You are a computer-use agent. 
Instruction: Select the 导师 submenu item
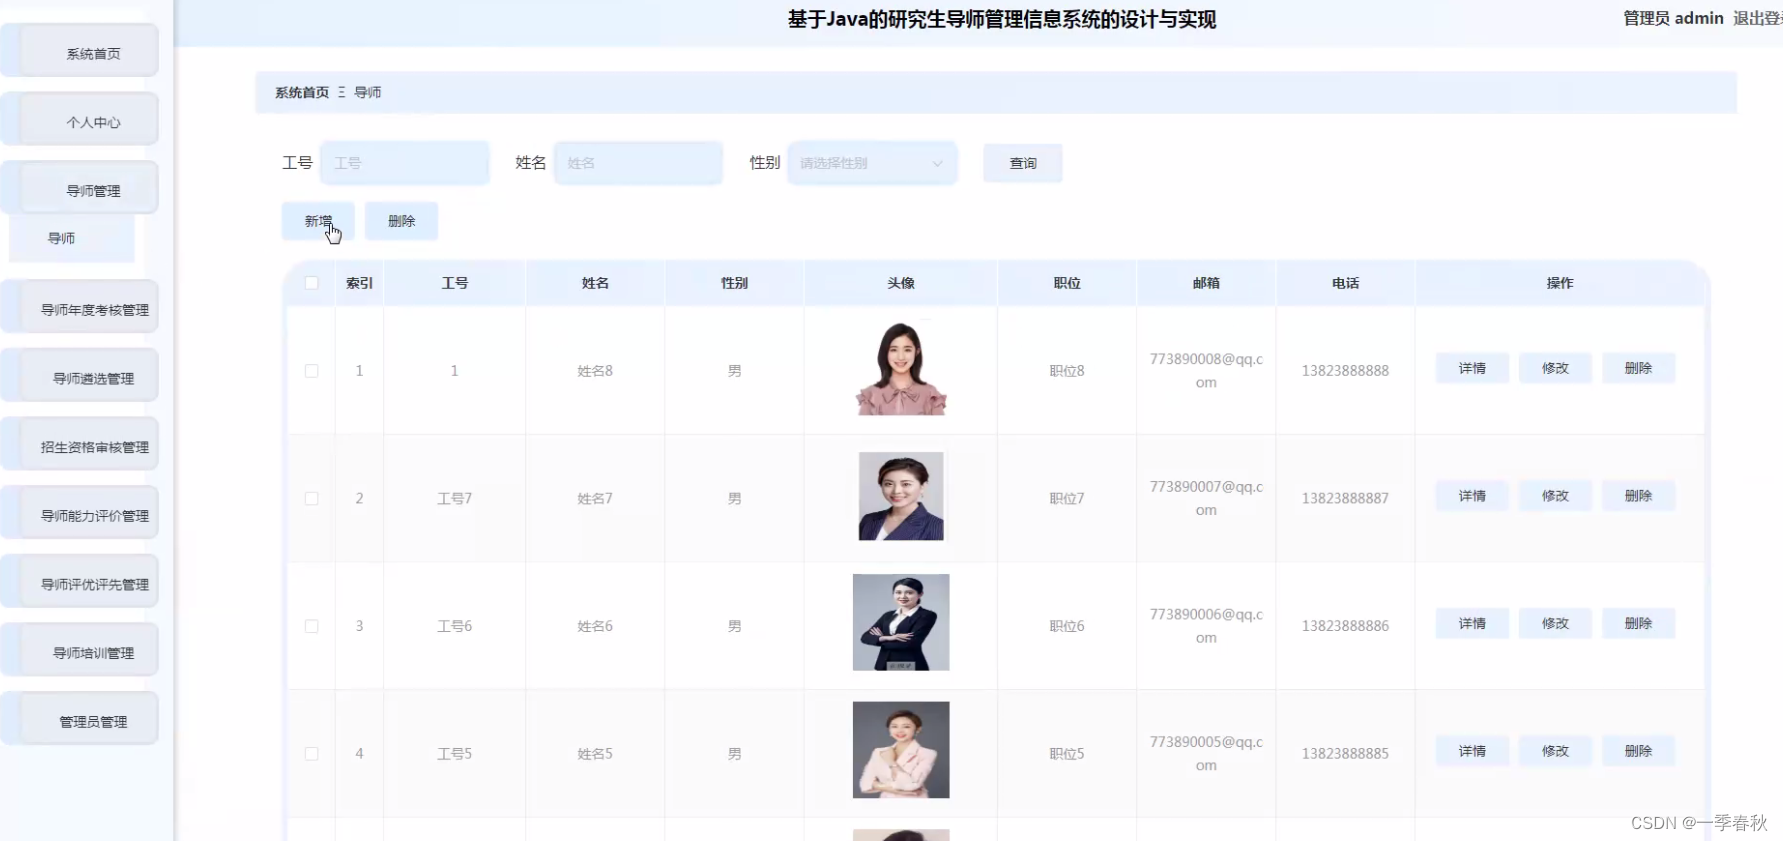72,238
